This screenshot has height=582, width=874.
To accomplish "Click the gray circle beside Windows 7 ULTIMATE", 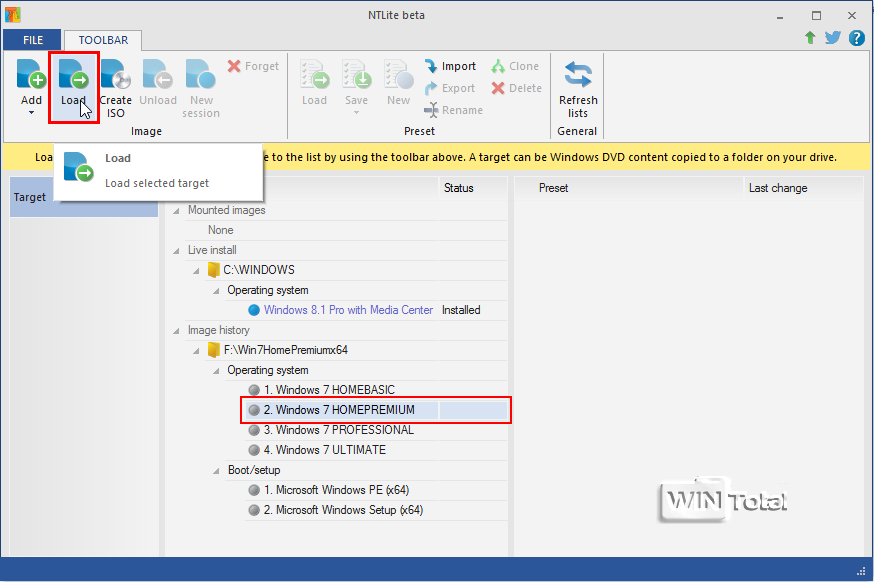I will click(x=254, y=450).
